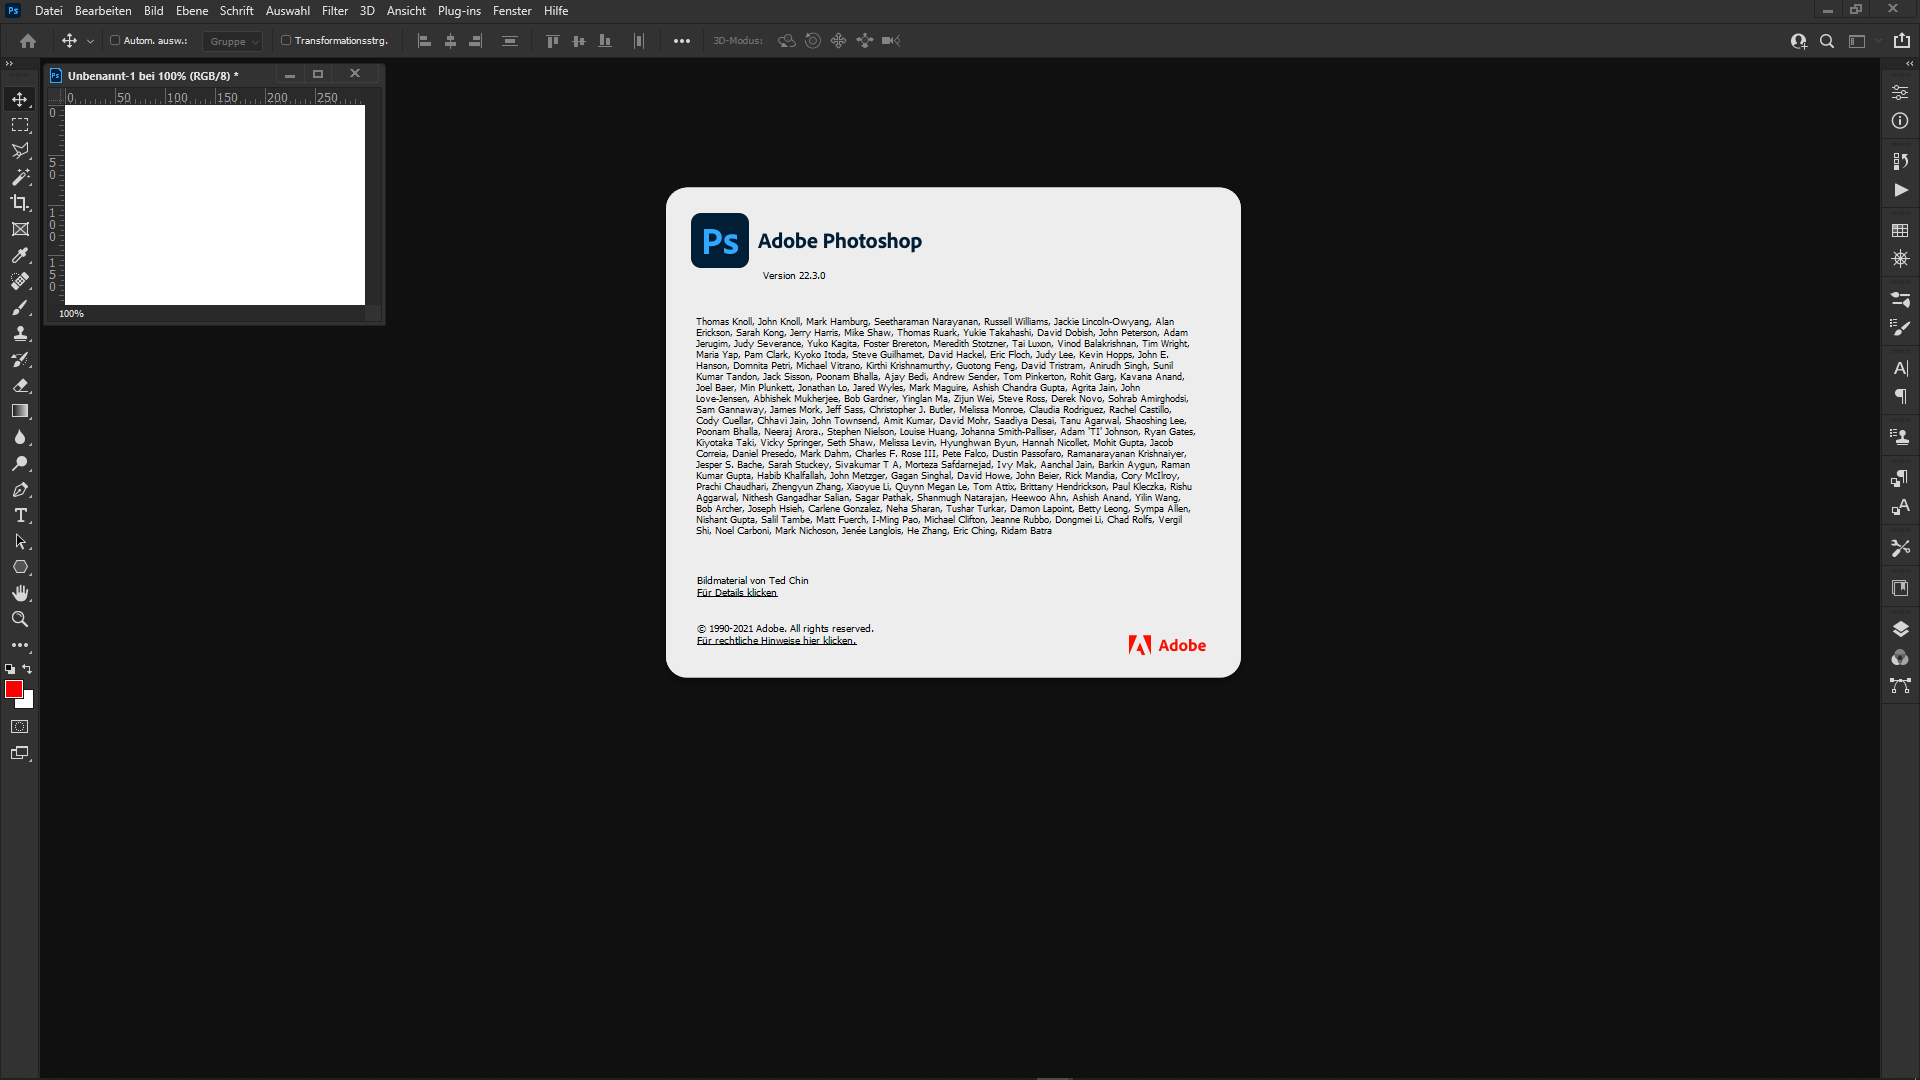Select the Crop tool
The image size is (1920, 1080).
pos(20,203)
